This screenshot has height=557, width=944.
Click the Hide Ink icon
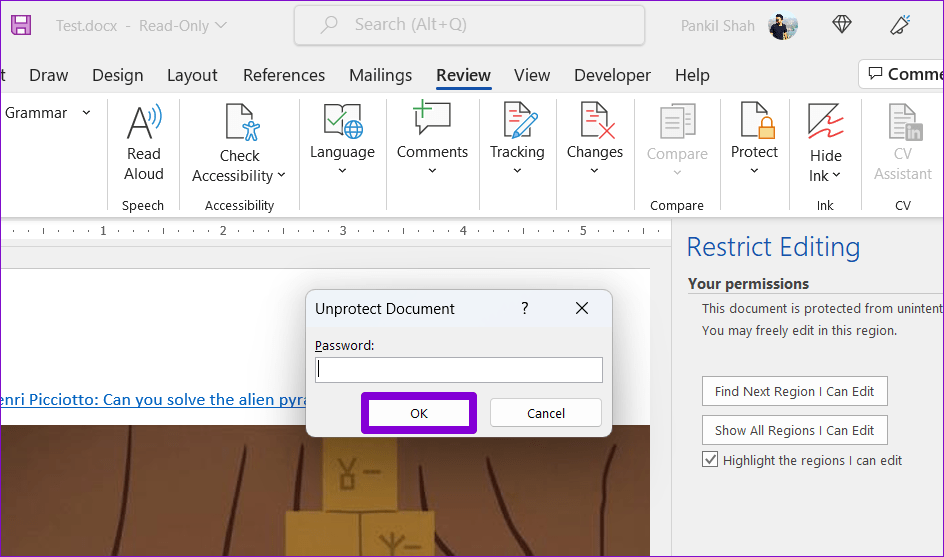click(x=825, y=124)
